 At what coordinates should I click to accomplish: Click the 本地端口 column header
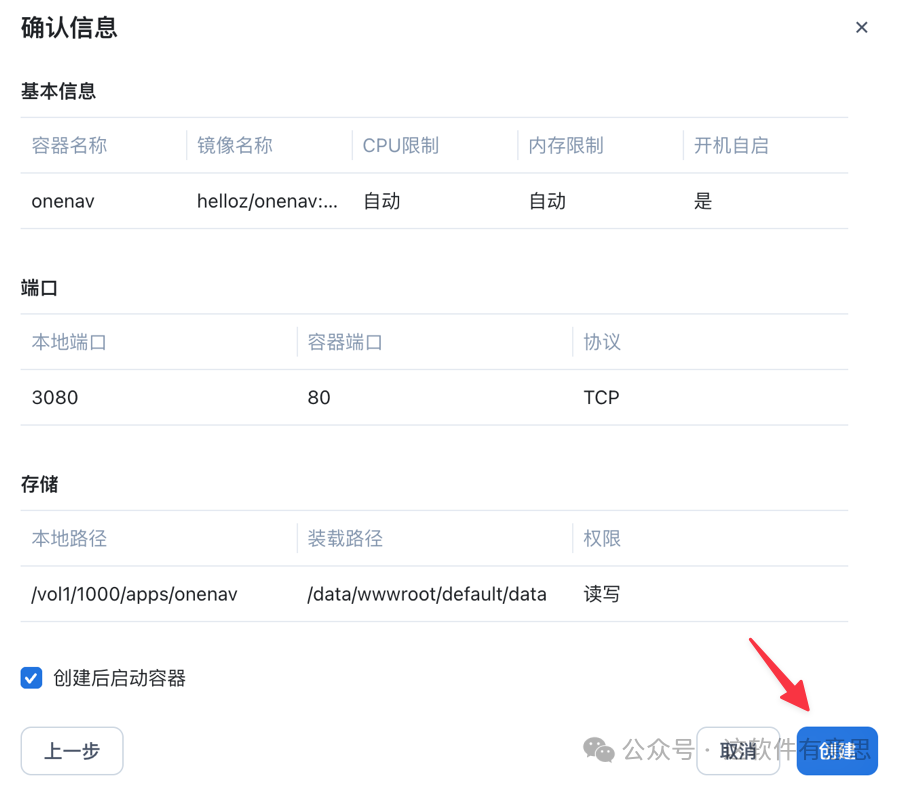[x=69, y=342]
